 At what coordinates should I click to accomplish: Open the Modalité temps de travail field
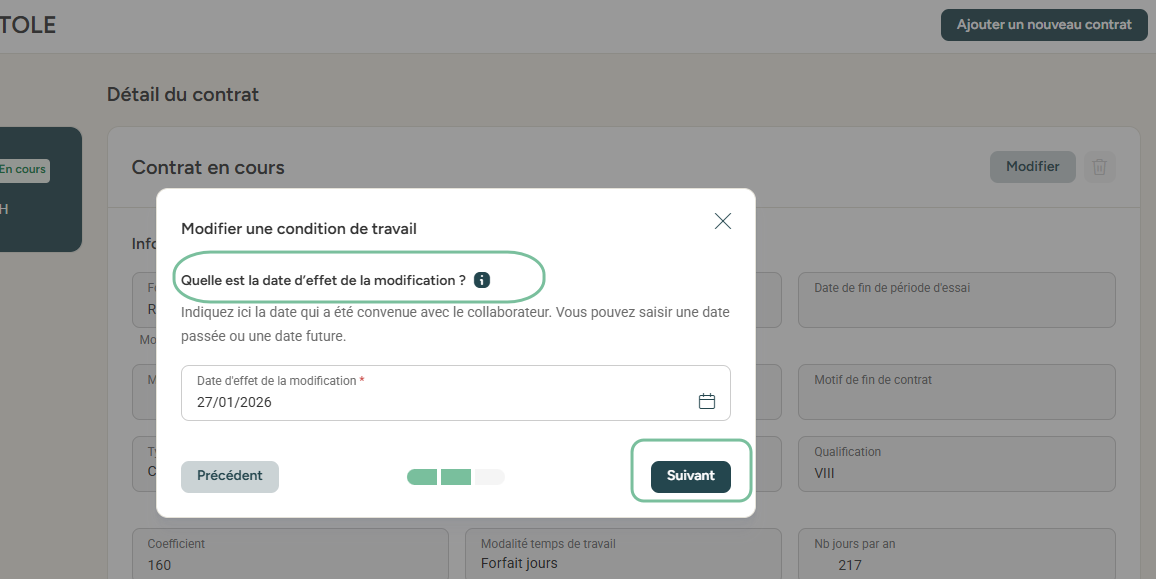click(x=622, y=555)
